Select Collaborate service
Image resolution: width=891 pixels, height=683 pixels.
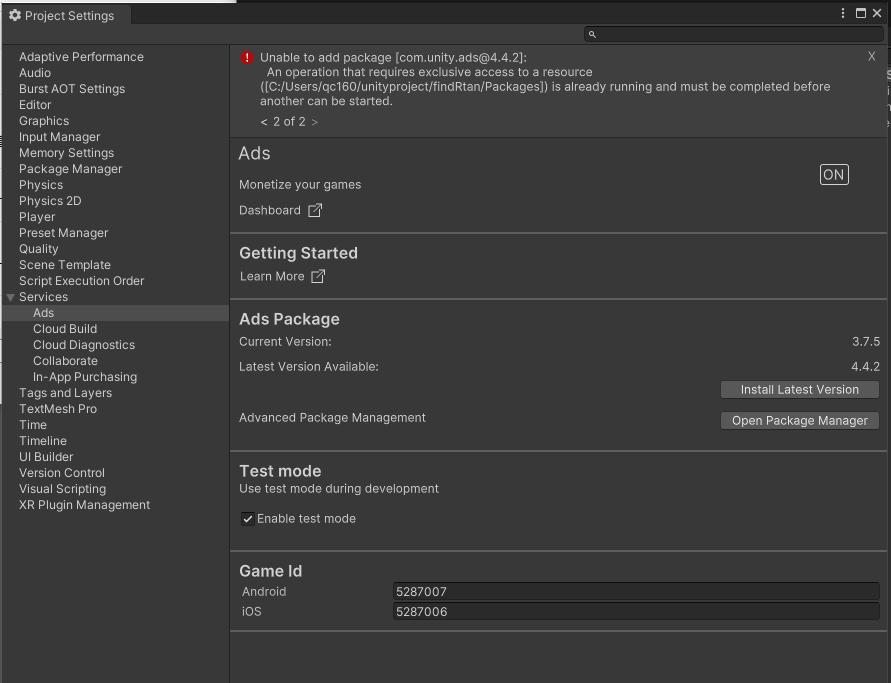[65, 361]
